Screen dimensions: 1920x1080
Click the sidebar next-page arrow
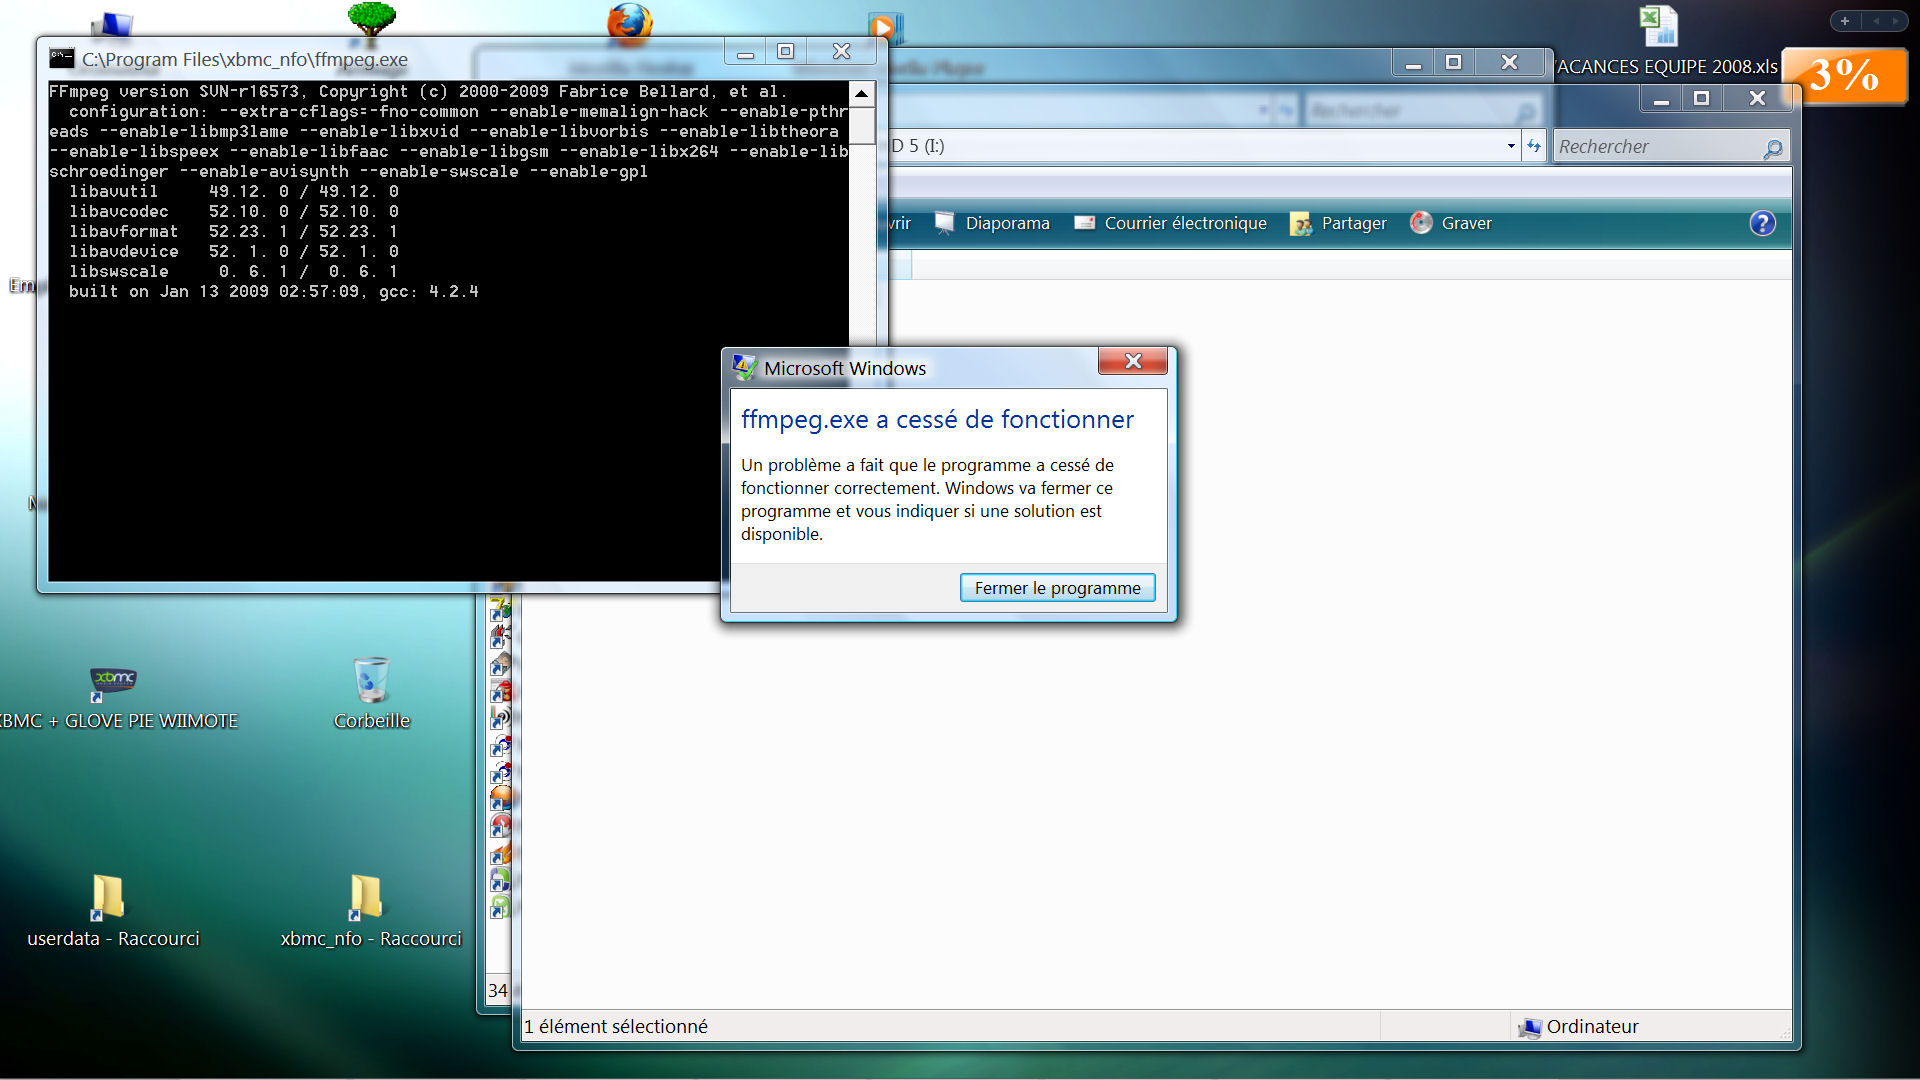tap(1894, 21)
